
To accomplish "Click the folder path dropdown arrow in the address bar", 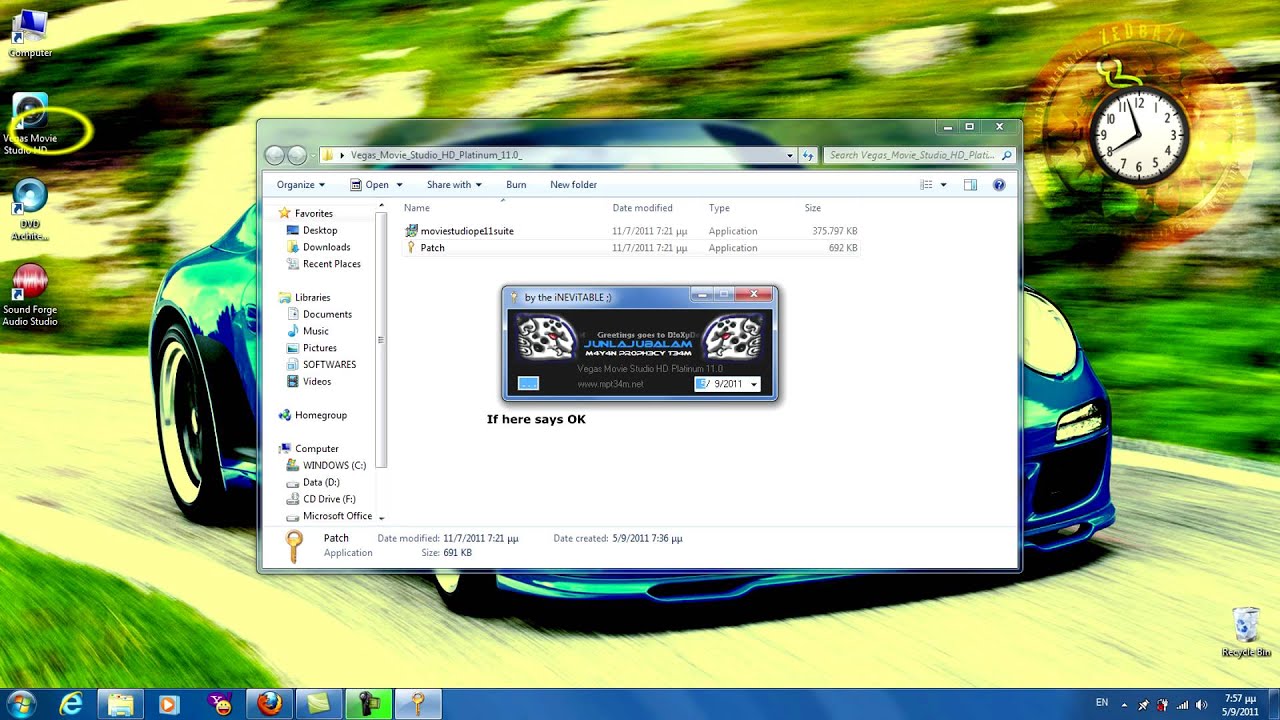I will pos(342,155).
